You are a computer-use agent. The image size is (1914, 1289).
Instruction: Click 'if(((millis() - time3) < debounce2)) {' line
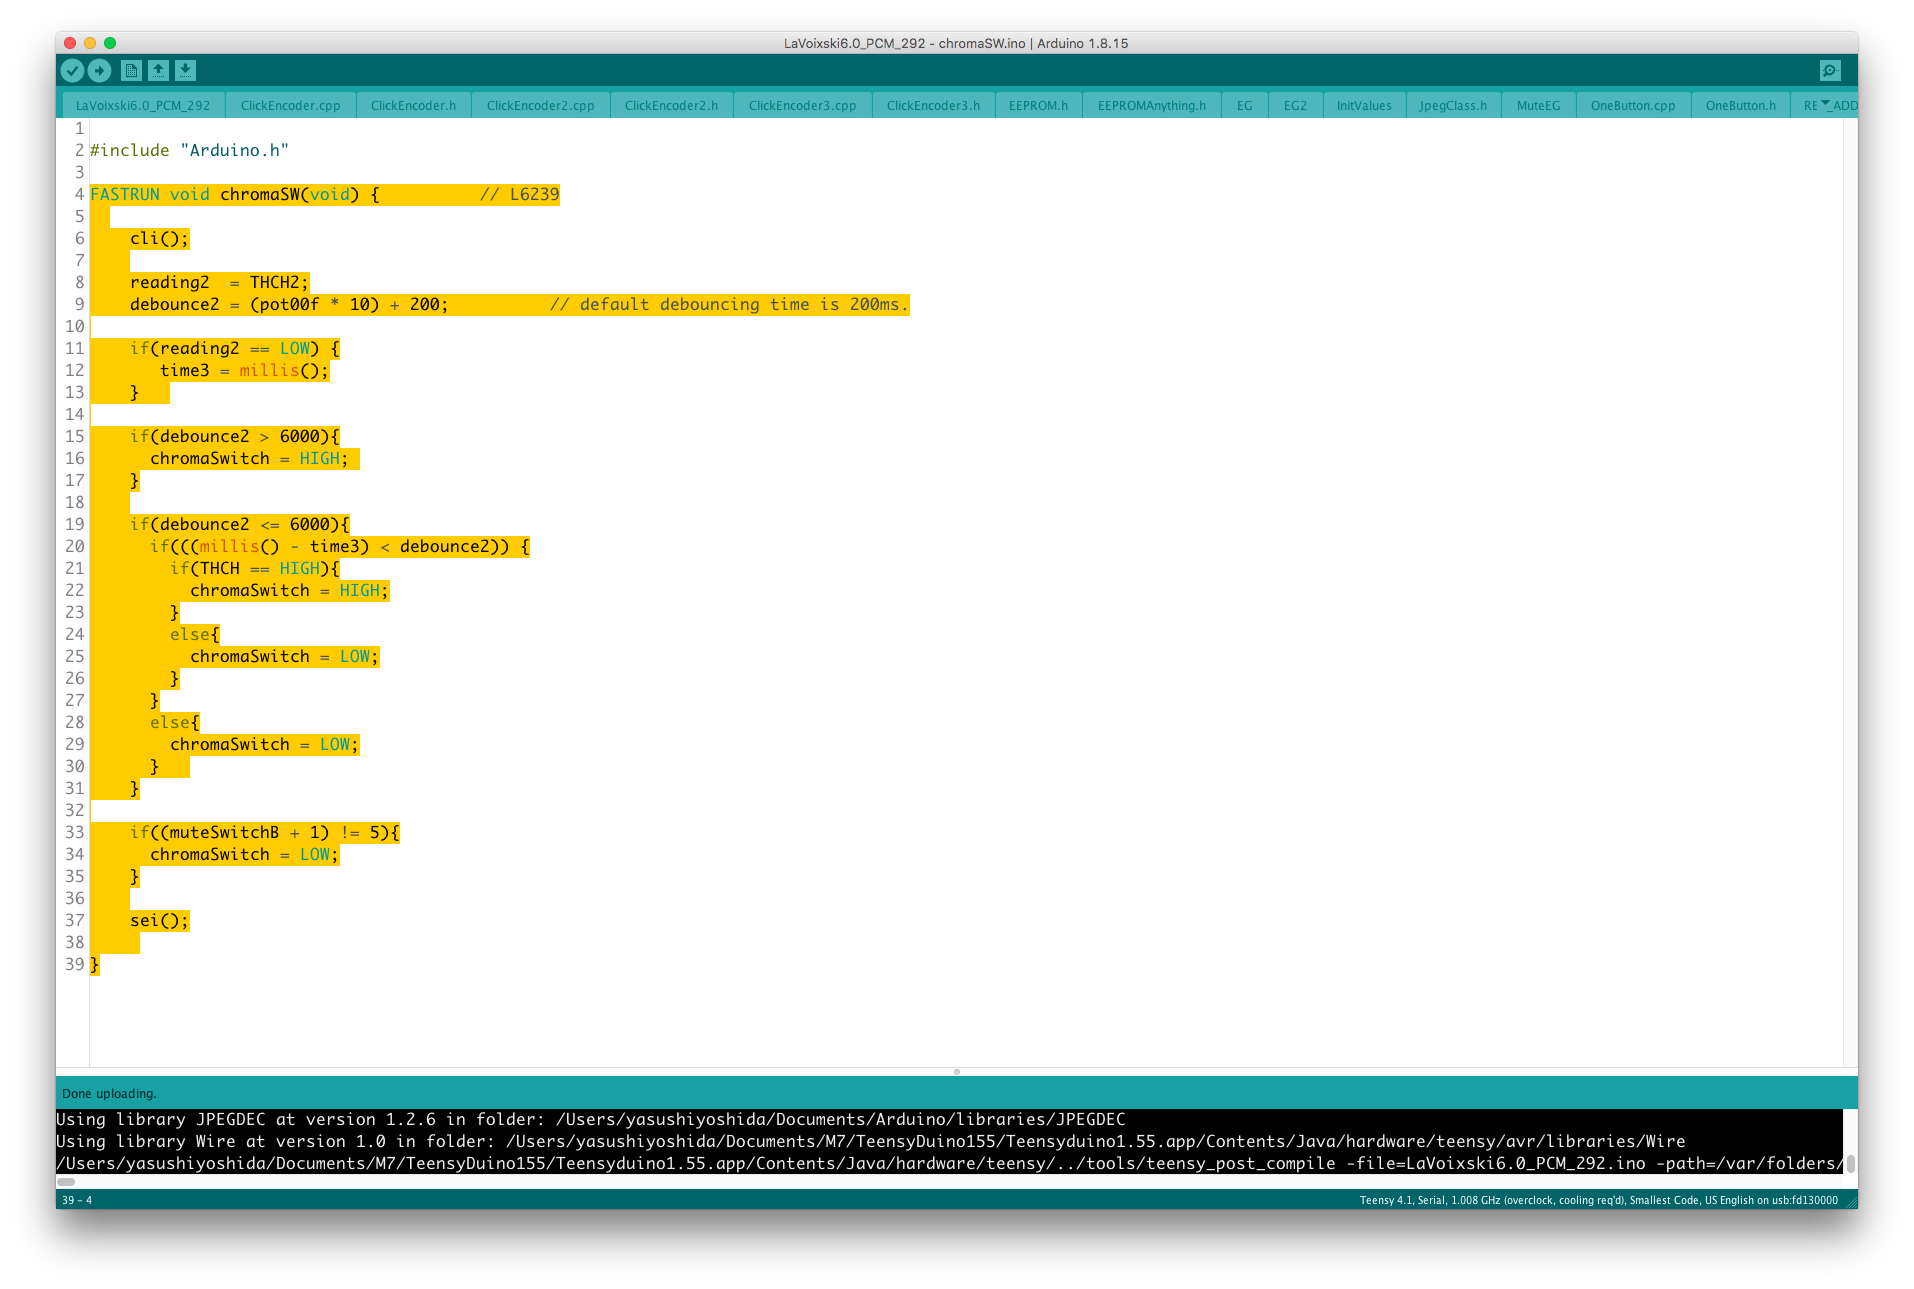(x=340, y=546)
